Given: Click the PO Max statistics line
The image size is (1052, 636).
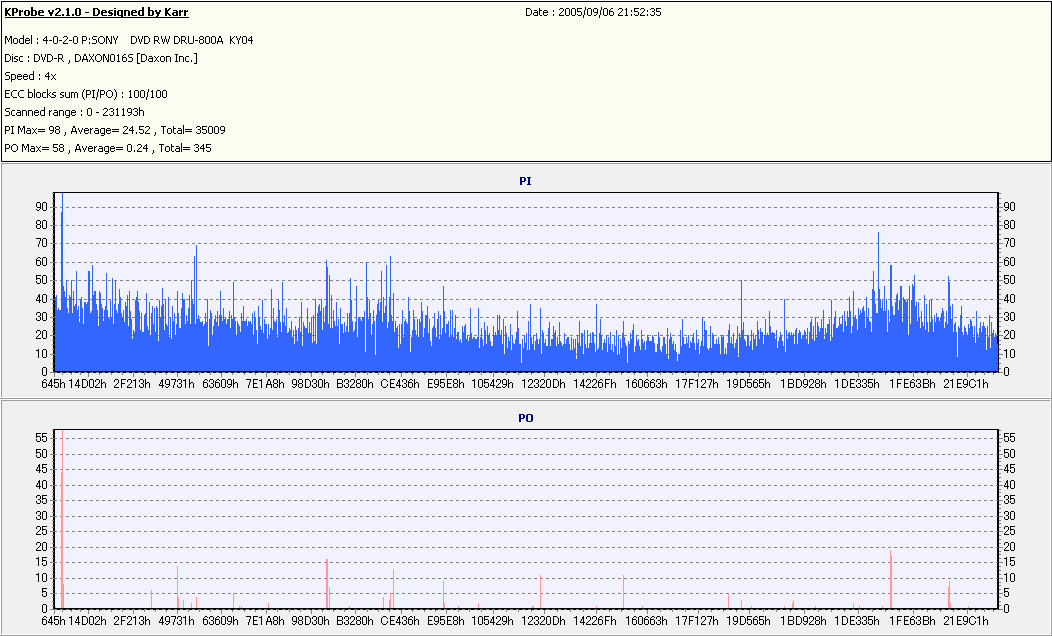Looking at the screenshot, I should click(x=108, y=148).
